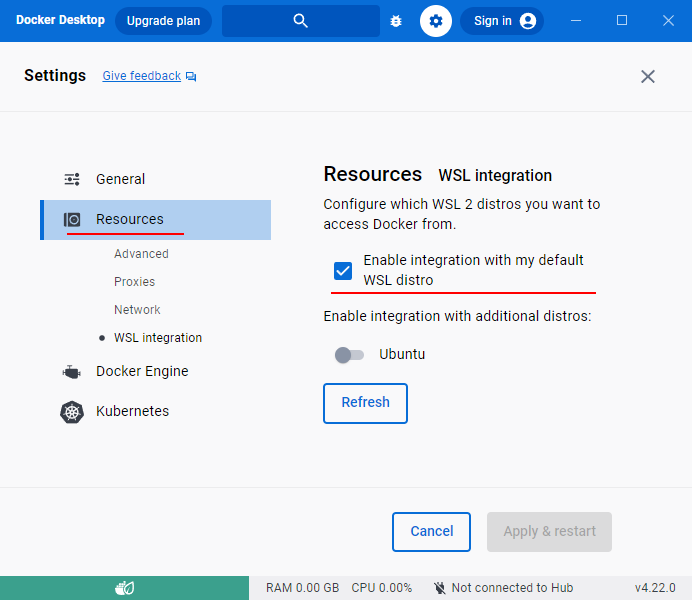The height and width of the screenshot is (600, 692).
Task: Click the Sign in button
Action: (x=502, y=21)
